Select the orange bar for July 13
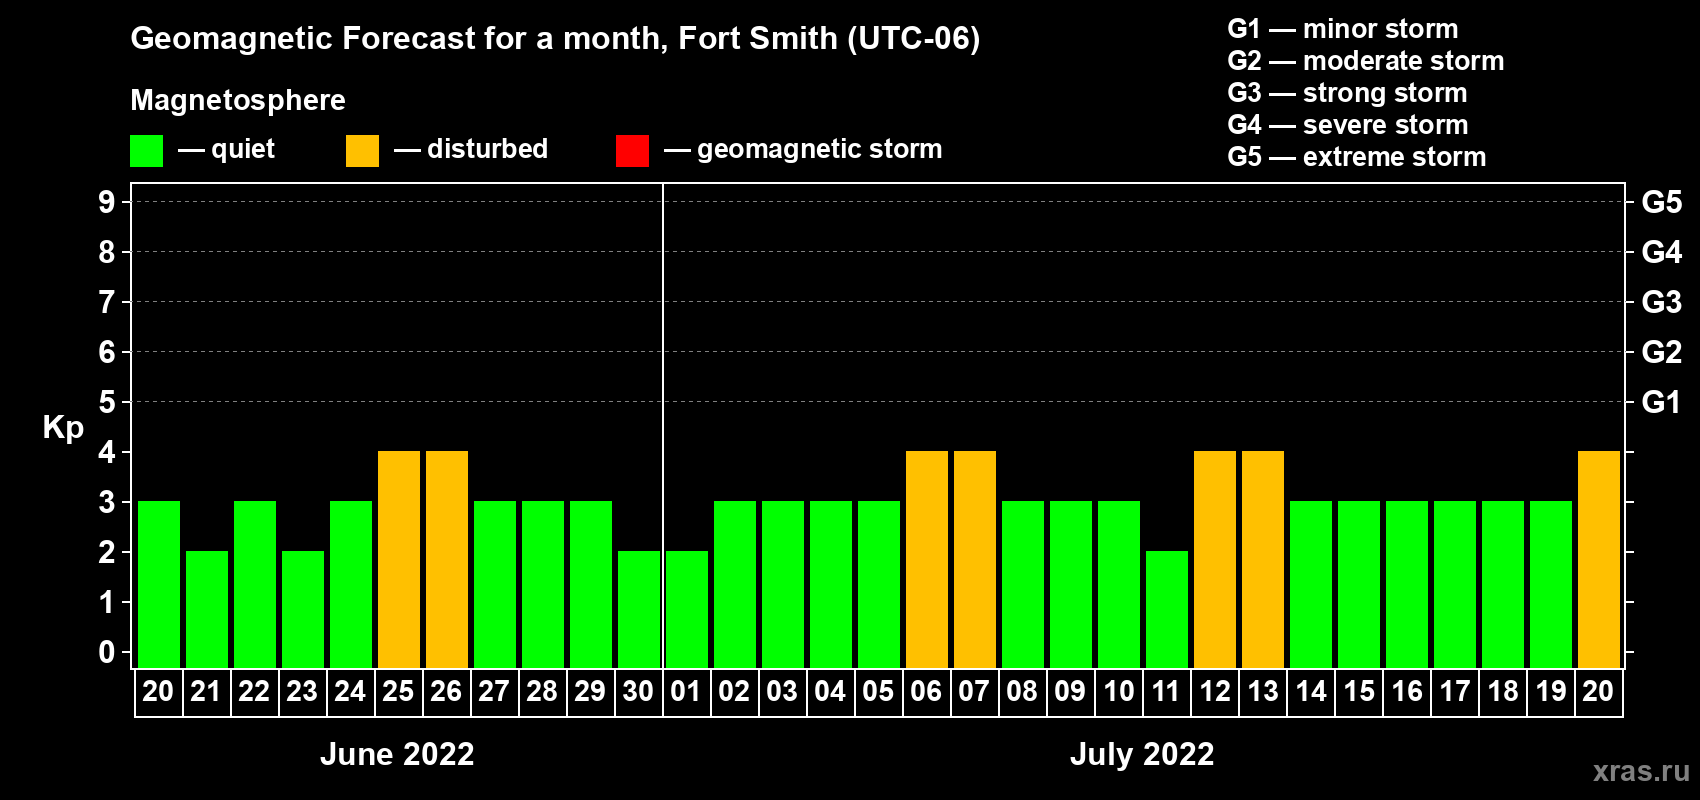Image resolution: width=1700 pixels, height=800 pixels. (1263, 560)
